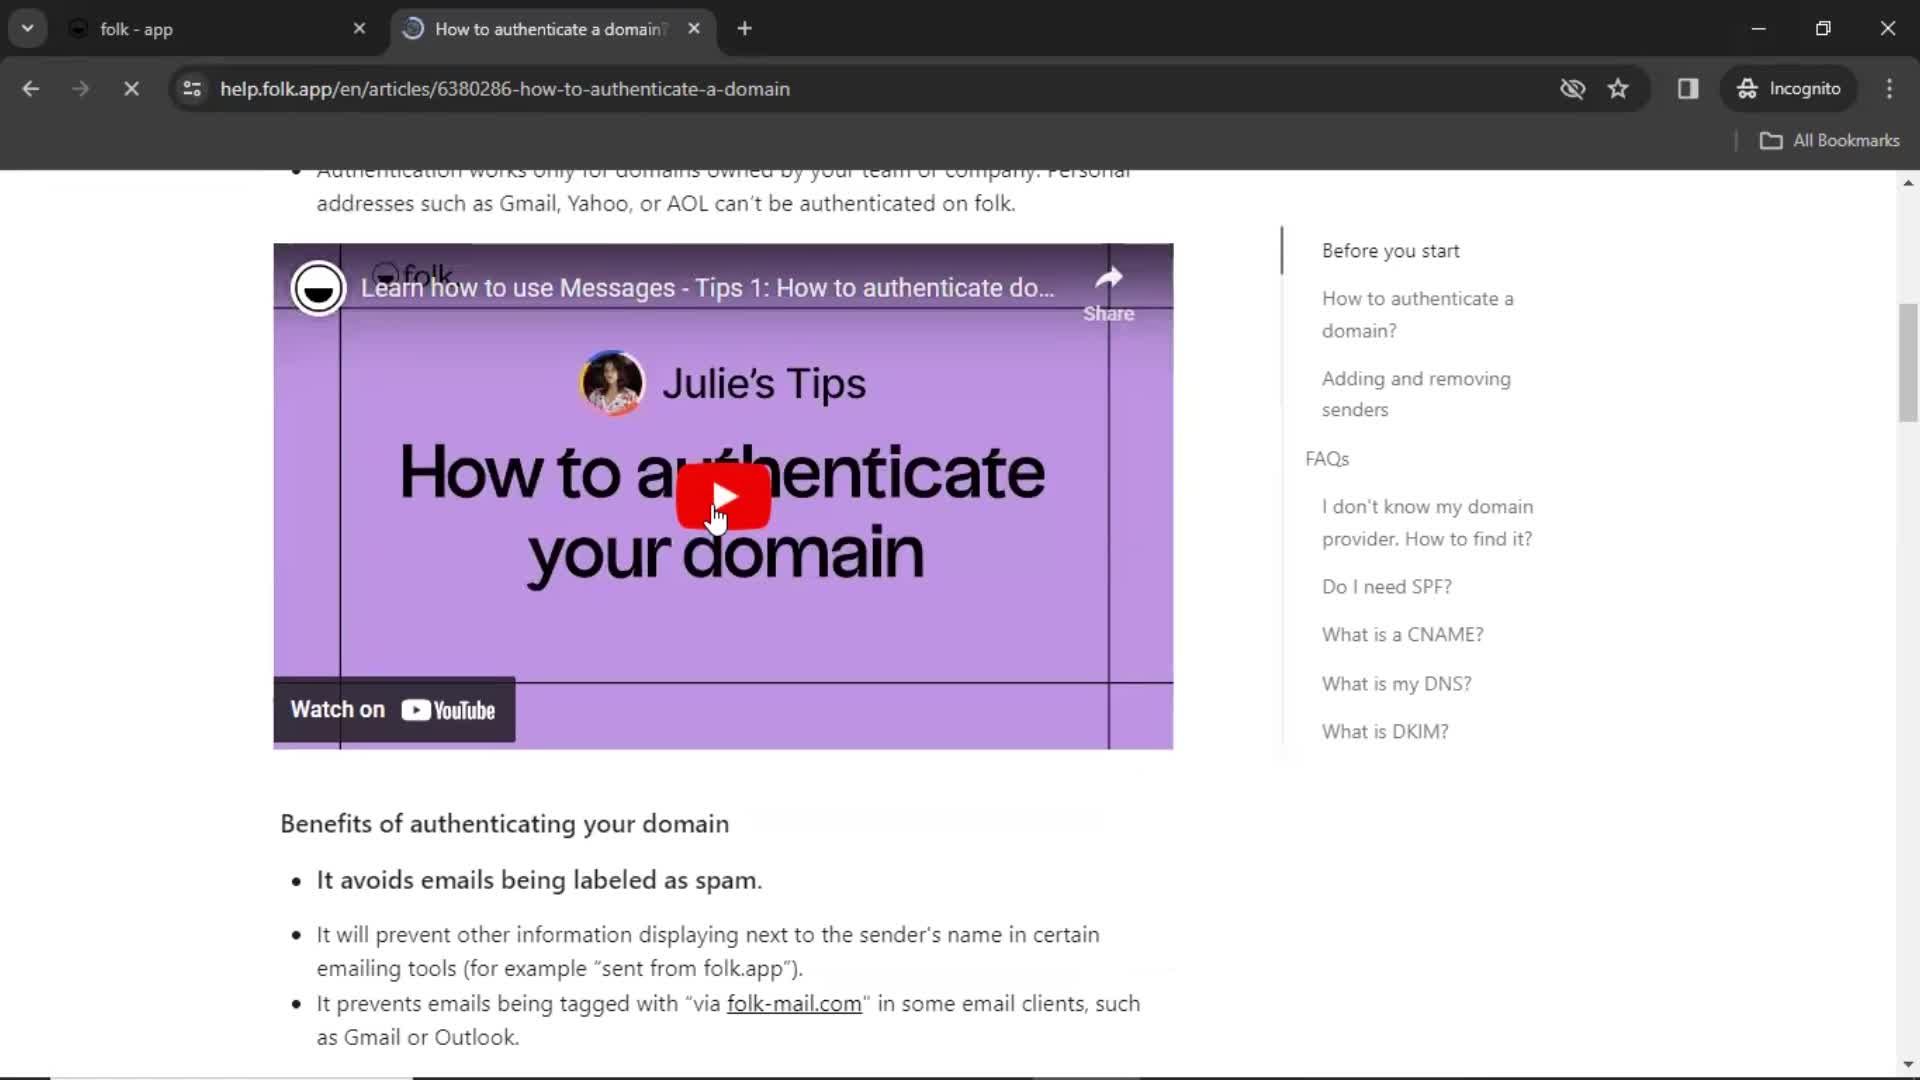Open the folk-mail.com link
This screenshot has height=1080, width=1920.
(794, 1004)
